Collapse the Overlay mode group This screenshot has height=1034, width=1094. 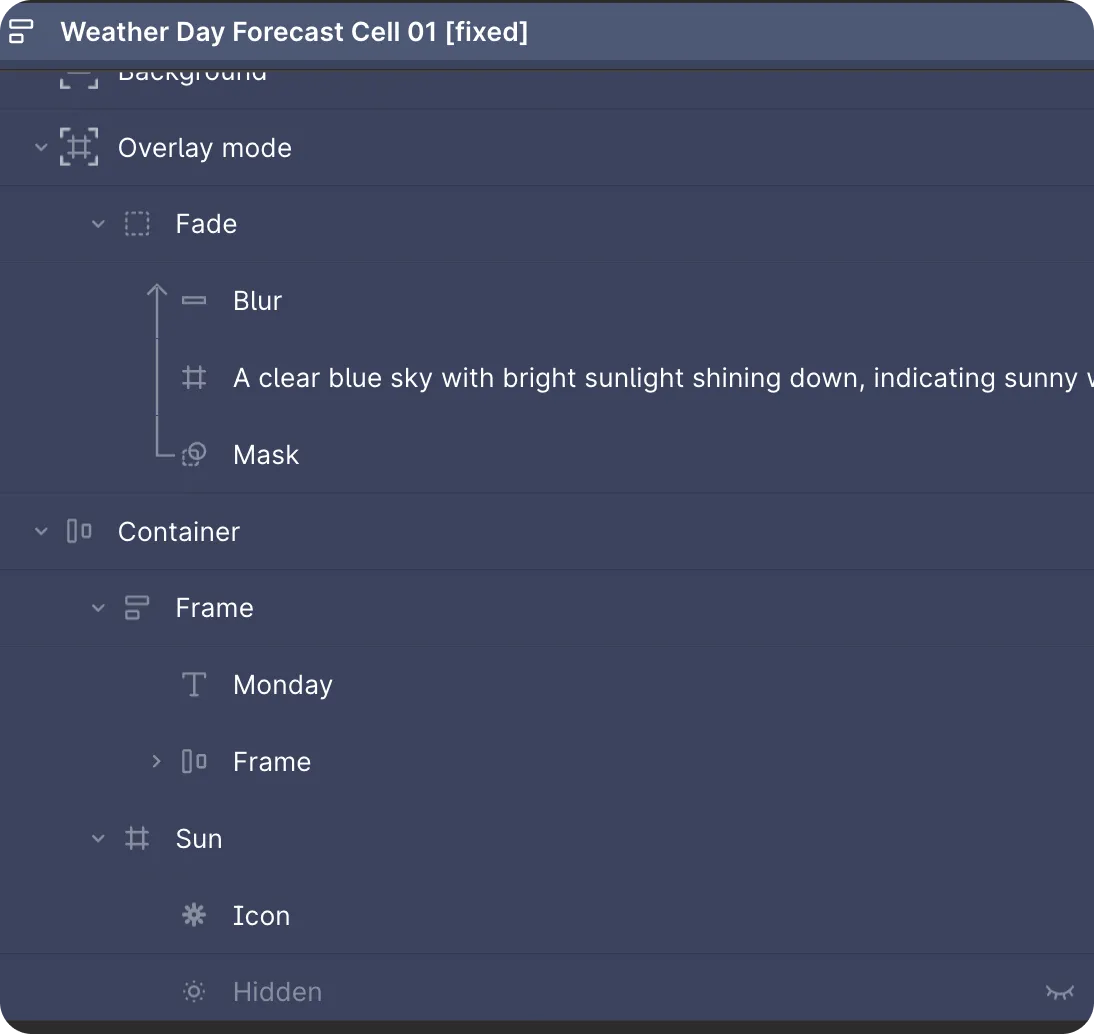pyautogui.click(x=41, y=147)
